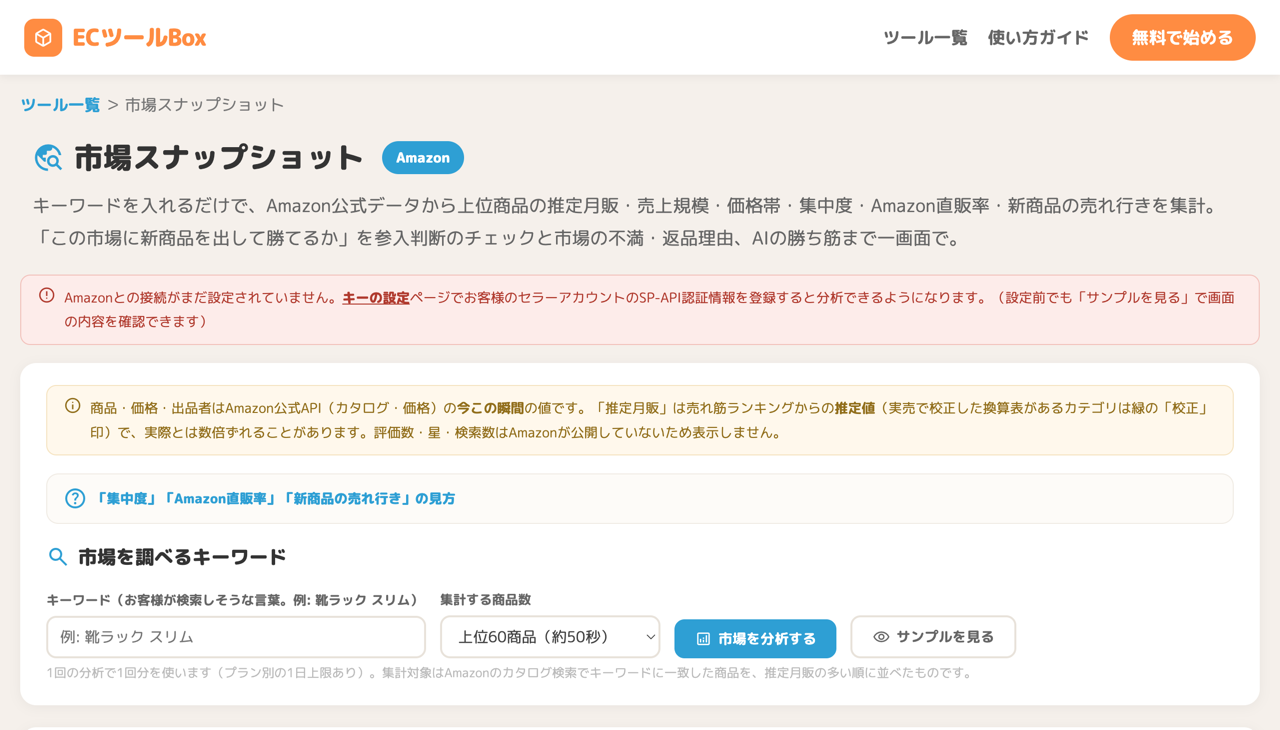The height and width of the screenshot is (730, 1280).
Task: Click the magnifier icon next to 市場を調べるキーワード
Action: 58,557
